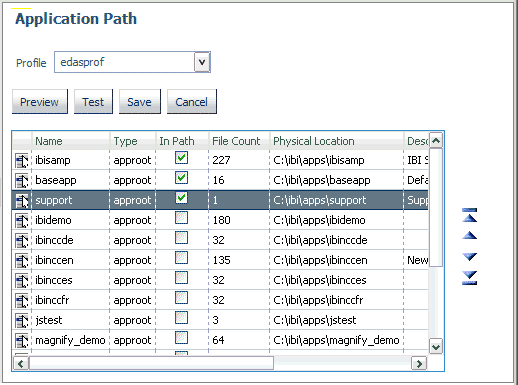This screenshot has width=518, height=385.
Task: Click the ibinccfr row application icon
Action: click(x=22, y=301)
